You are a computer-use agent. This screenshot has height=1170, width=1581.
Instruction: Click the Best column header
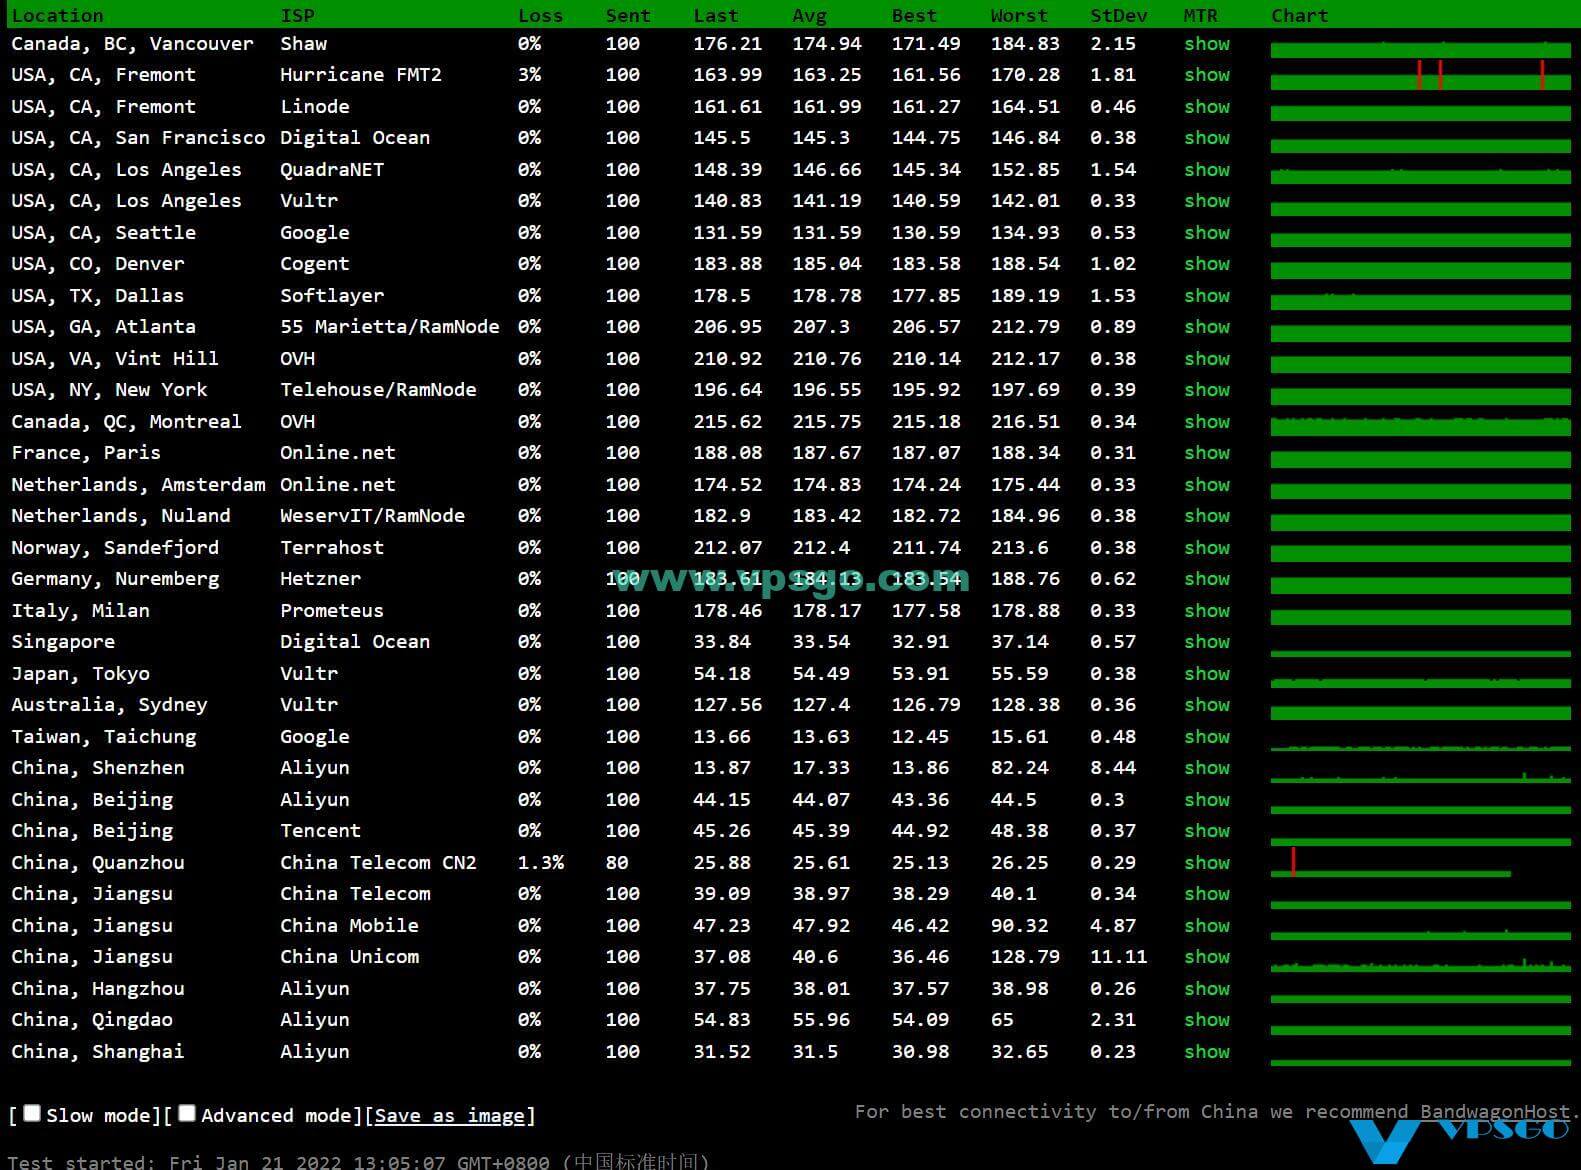coord(914,16)
